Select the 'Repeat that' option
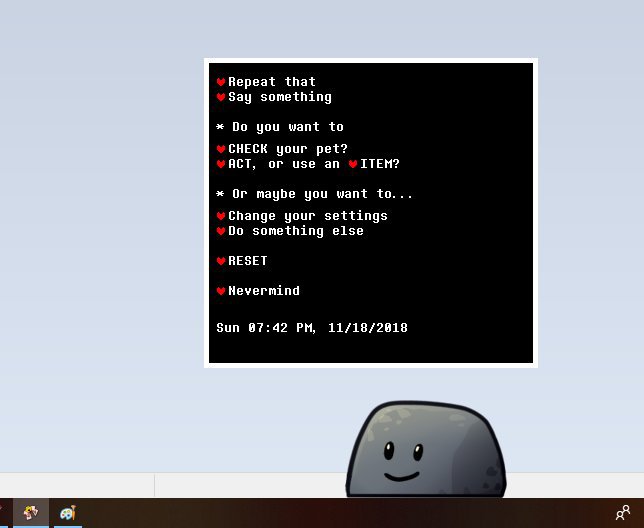Viewport: 644px width, 528px height. tap(272, 82)
